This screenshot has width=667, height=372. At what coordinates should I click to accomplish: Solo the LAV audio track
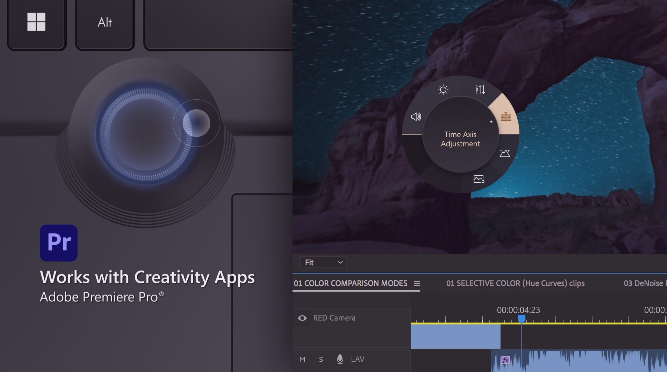(321, 360)
